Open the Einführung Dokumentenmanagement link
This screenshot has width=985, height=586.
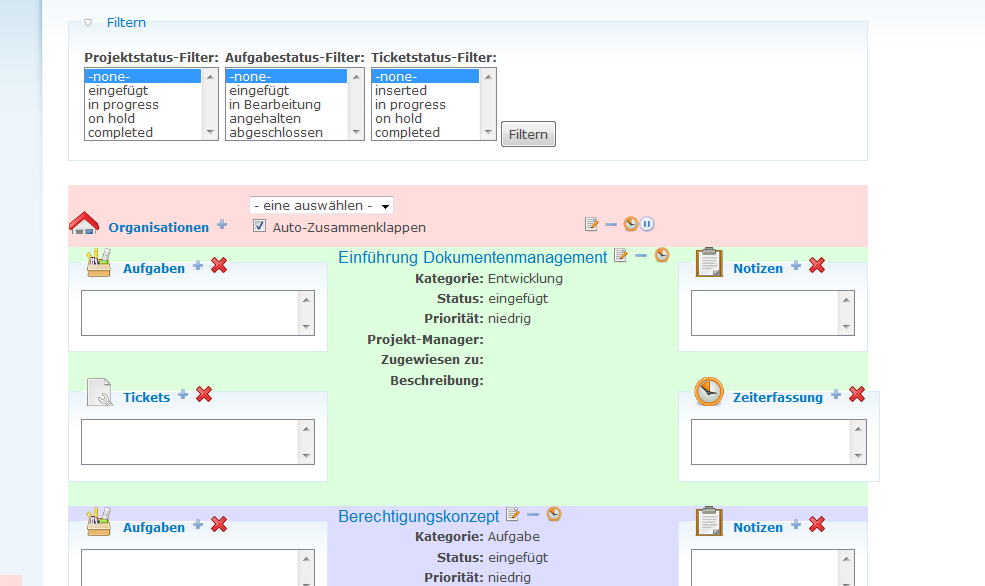tap(472, 258)
